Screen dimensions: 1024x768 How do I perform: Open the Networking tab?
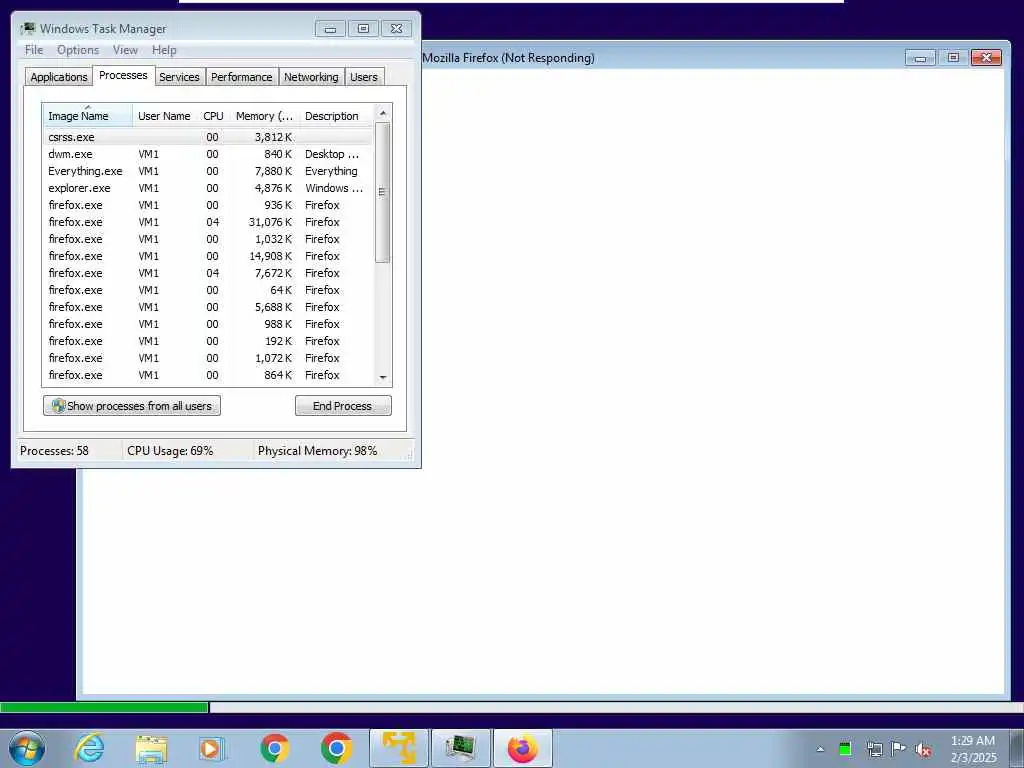click(x=312, y=76)
